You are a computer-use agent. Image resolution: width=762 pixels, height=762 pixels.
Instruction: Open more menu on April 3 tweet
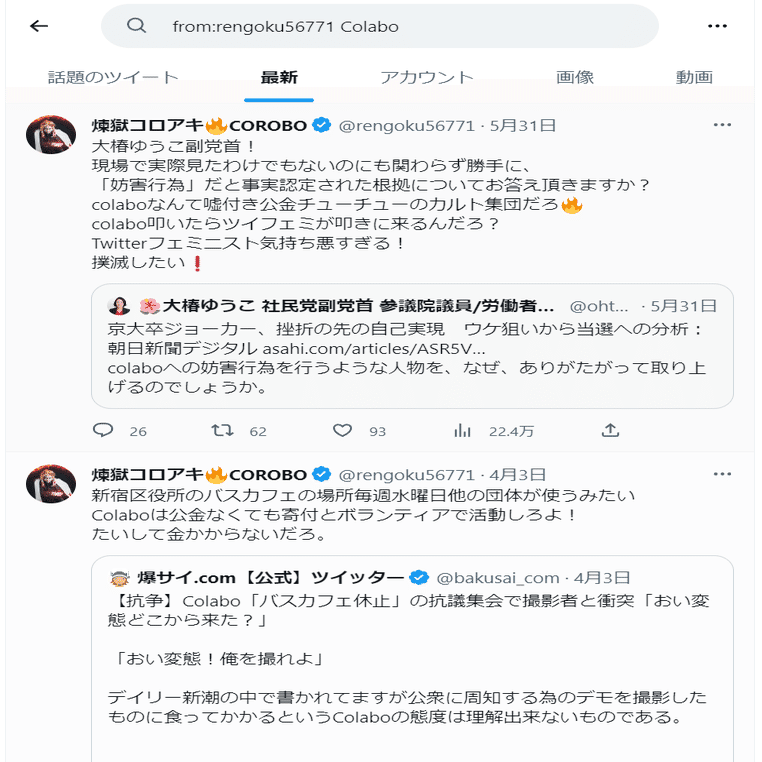722,474
